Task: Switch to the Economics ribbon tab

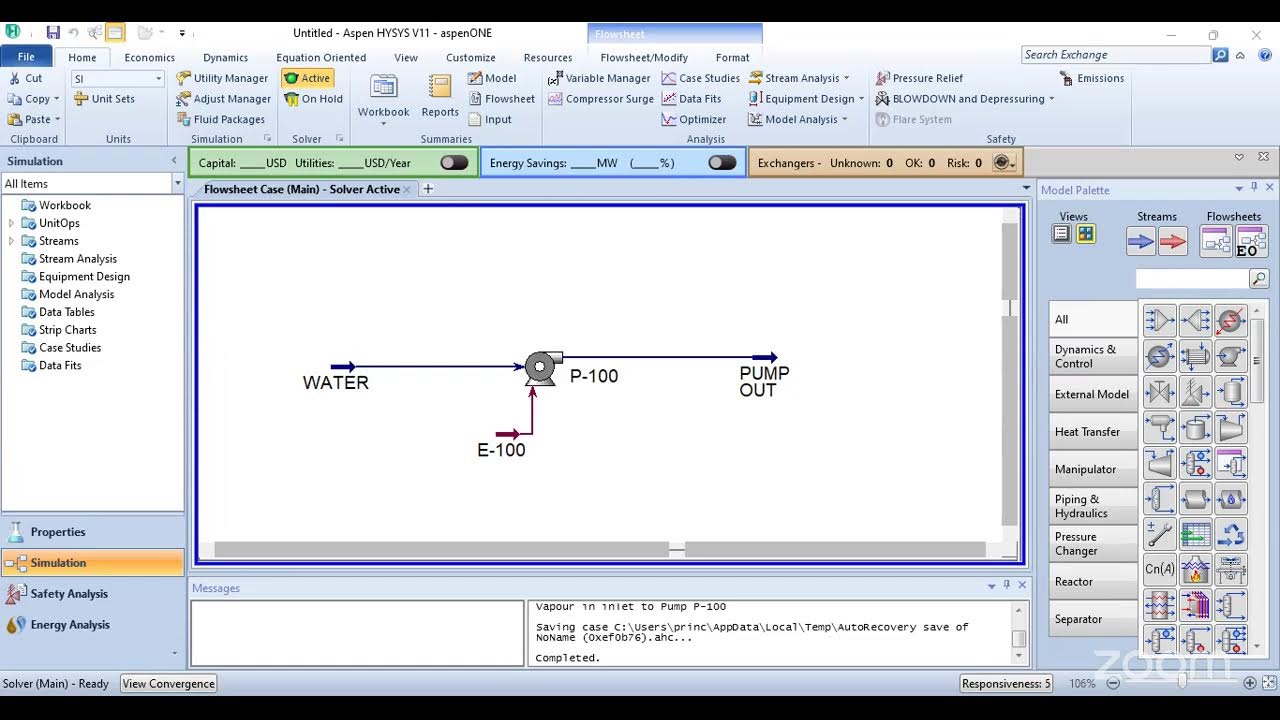Action: 149,57
